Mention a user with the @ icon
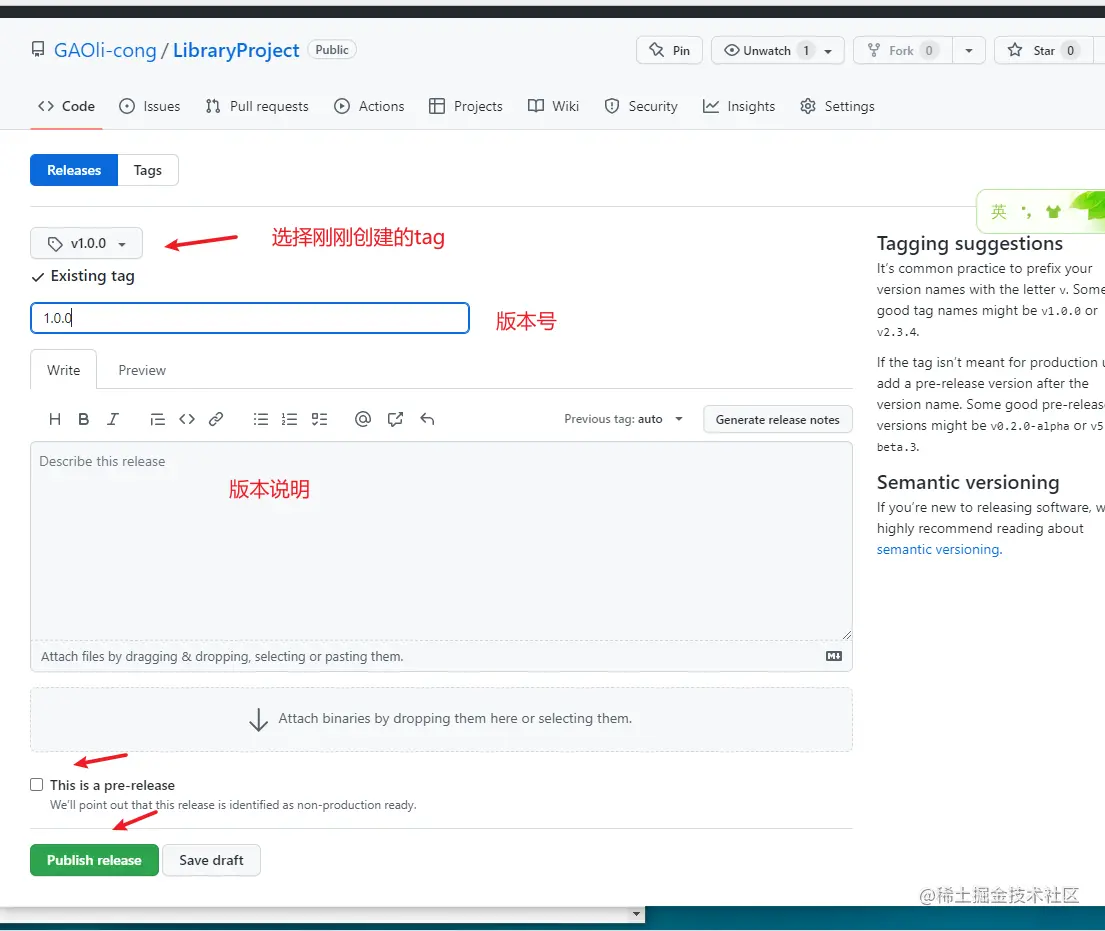The width and height of the screenshot is (1105, 931). pyautogui.click(x=363, y=419)
